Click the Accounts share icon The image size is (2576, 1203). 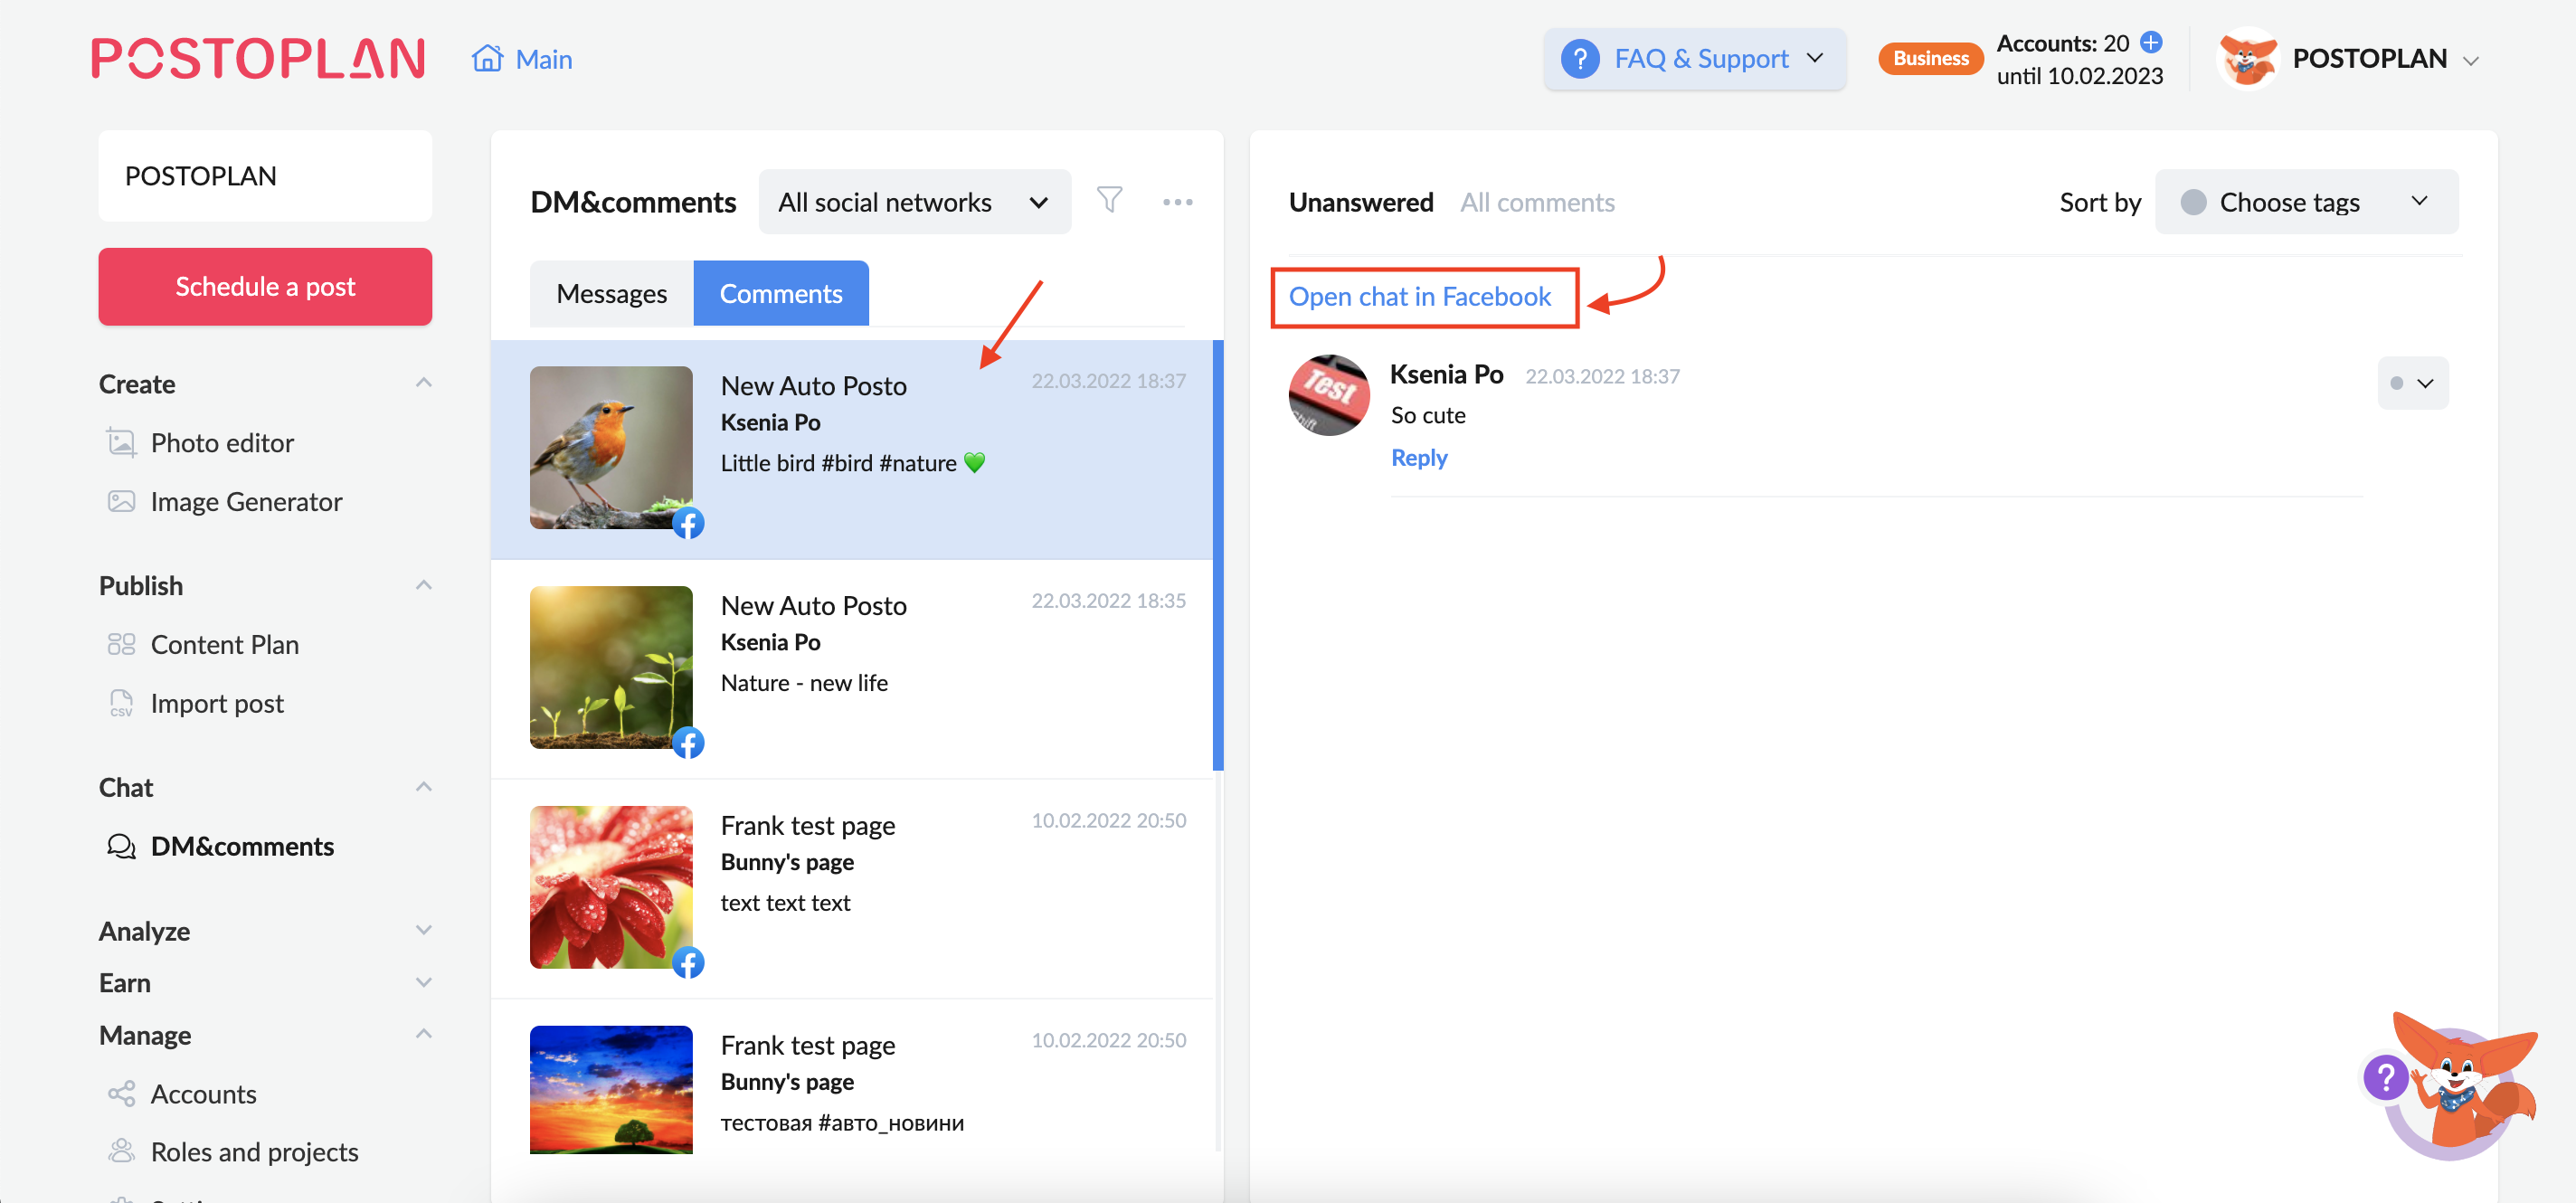pos(121,1093)
